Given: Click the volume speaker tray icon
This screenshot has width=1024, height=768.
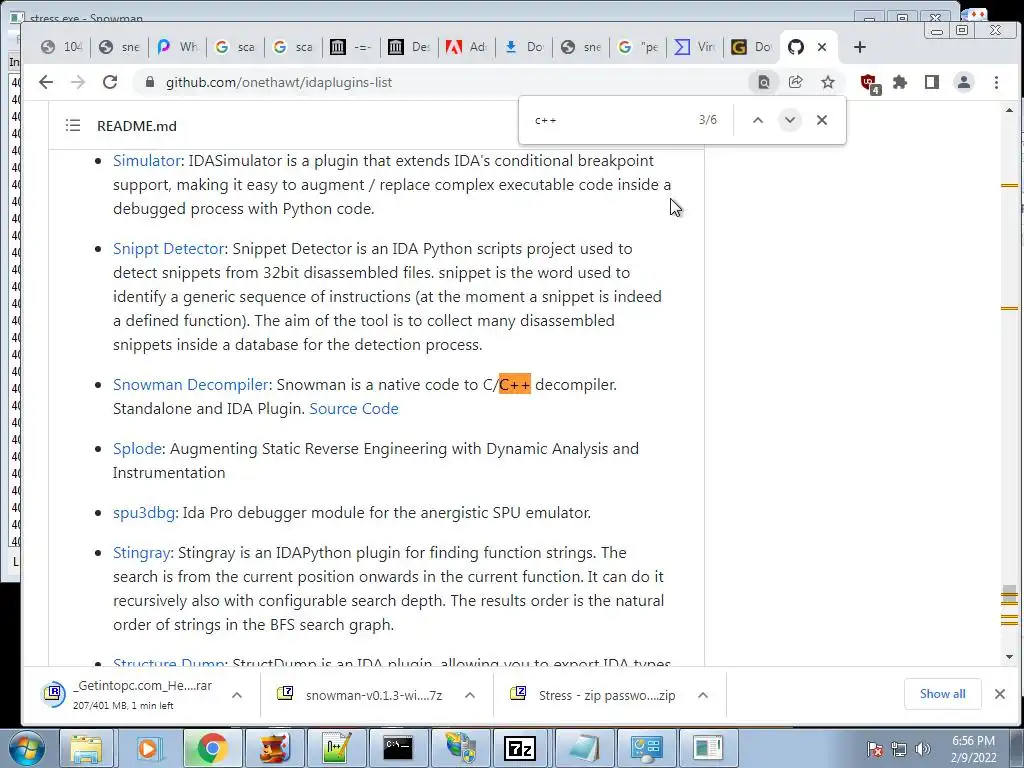Looking at the screenshot, I should [x=923, y=749].
